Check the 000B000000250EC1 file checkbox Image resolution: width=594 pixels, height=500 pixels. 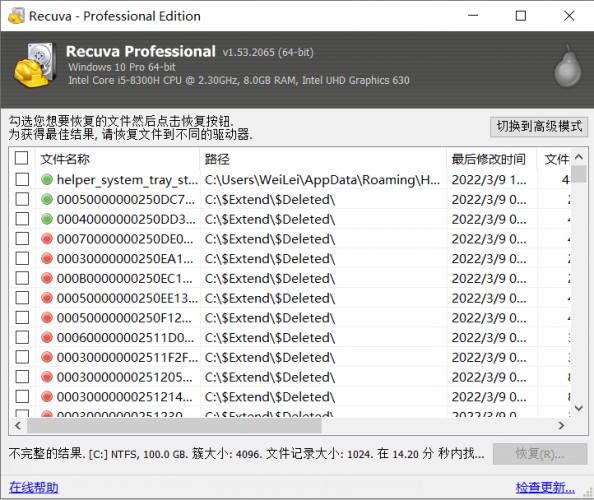point(22,278)
